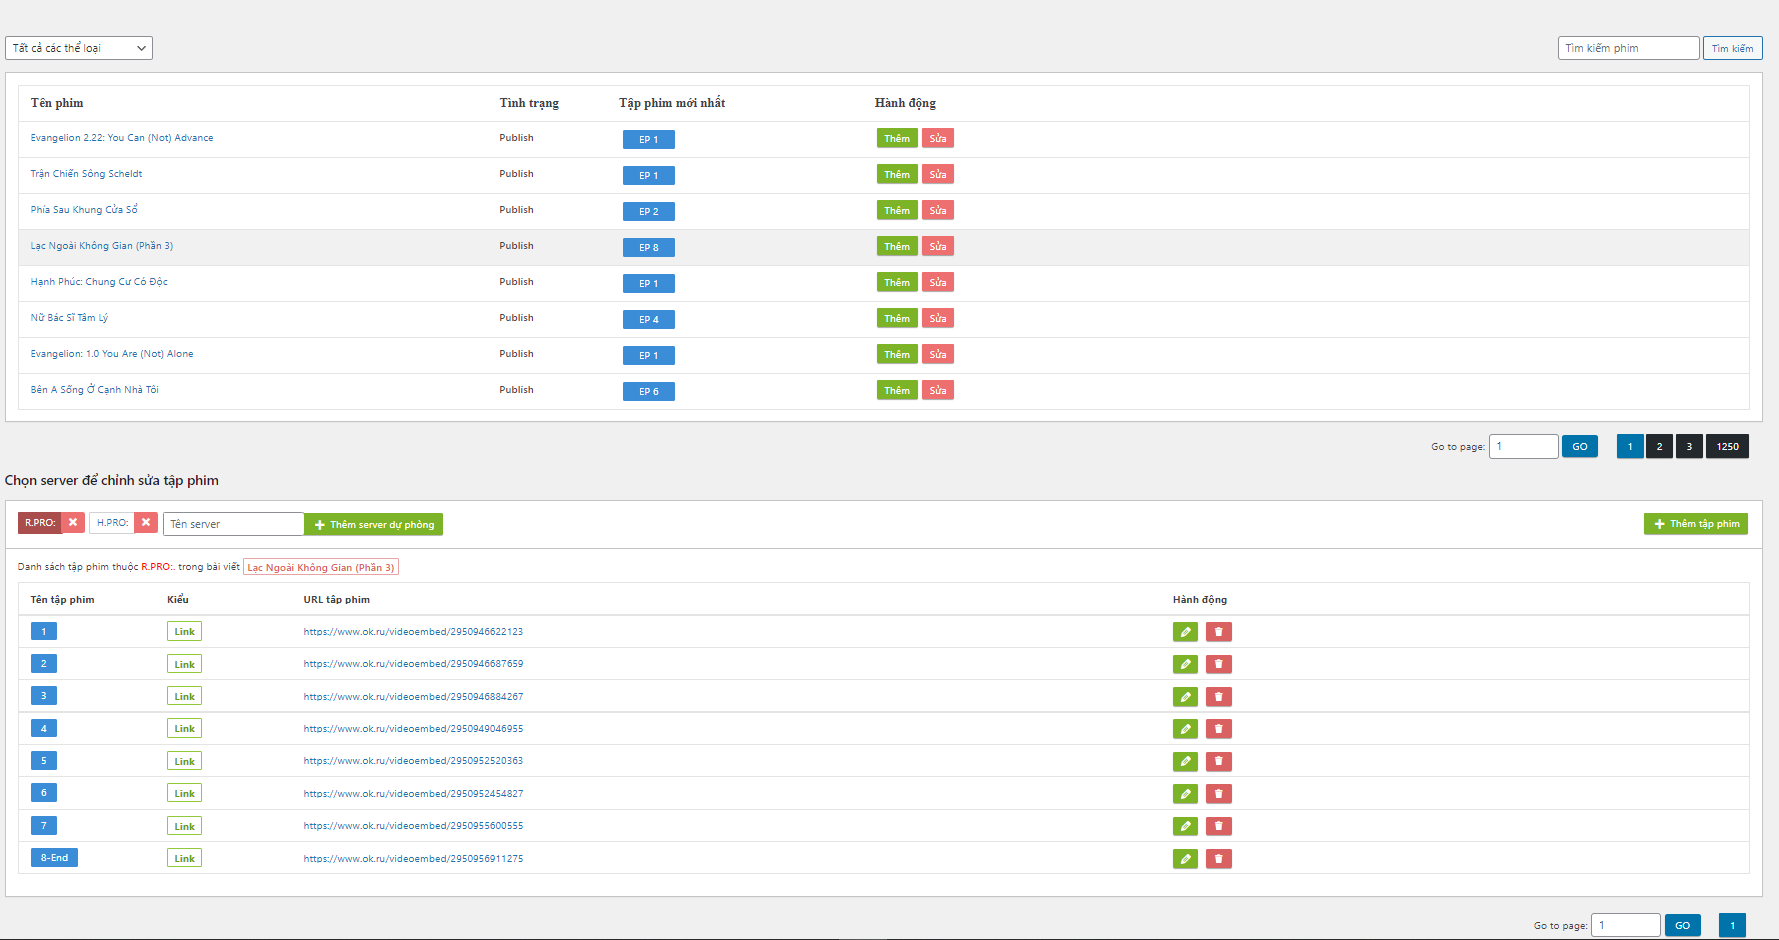Open episode 8-End URL ending 2950956911275
This screenshot has height=940, width=1779.
[413, 859]
